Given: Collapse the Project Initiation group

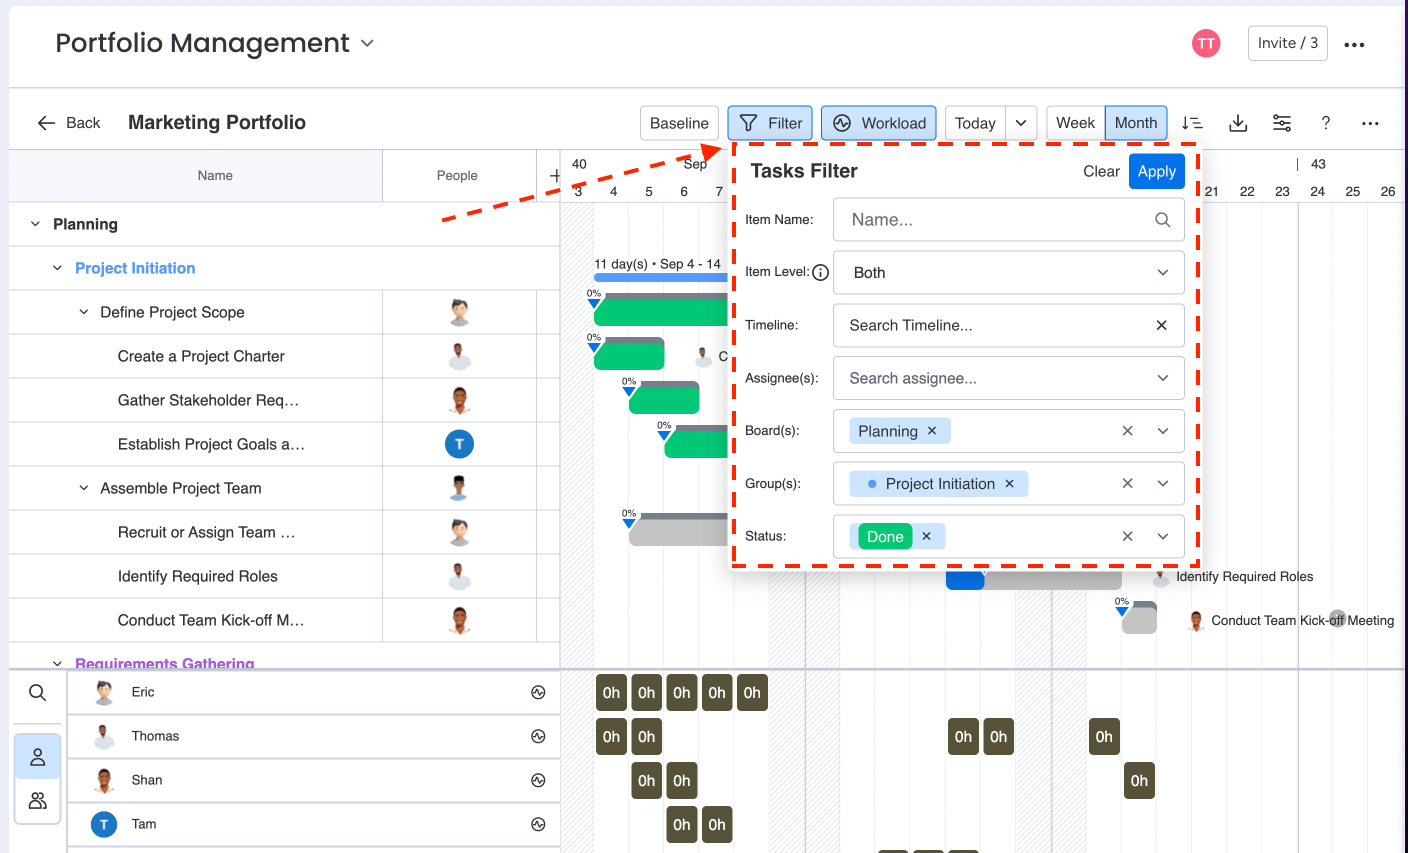Looking at the screenshot, I should 58,268.
